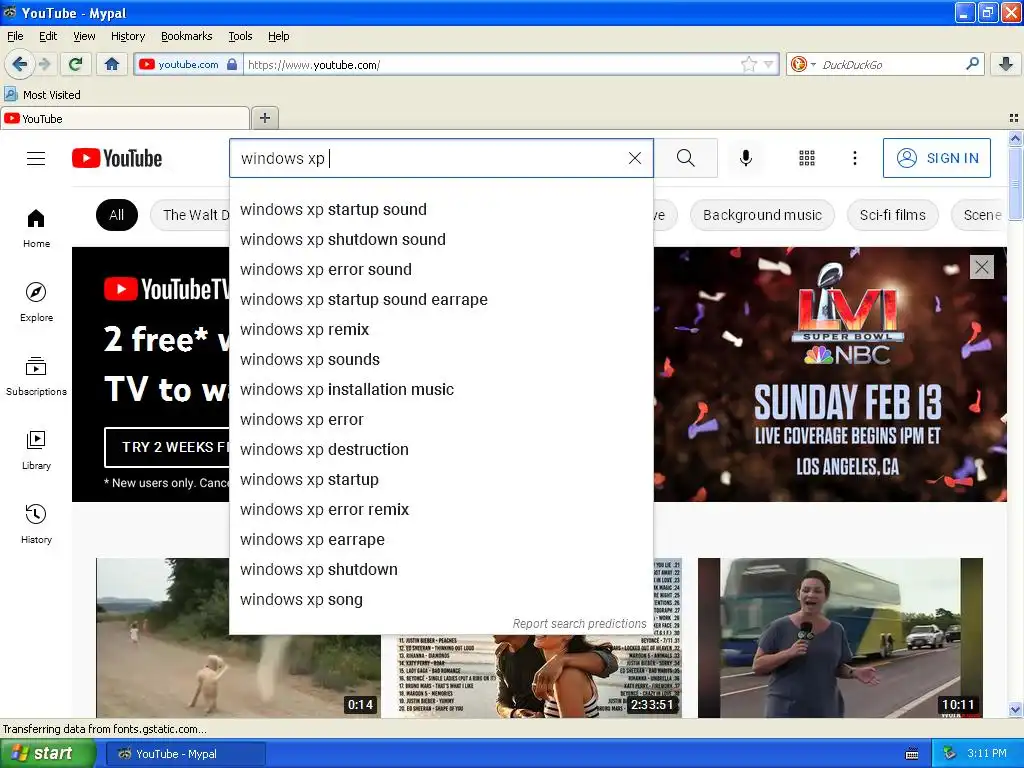Select the Sci-fi films chip
This screenshot has height=768, width=1024.
click(x=892, y=215)
